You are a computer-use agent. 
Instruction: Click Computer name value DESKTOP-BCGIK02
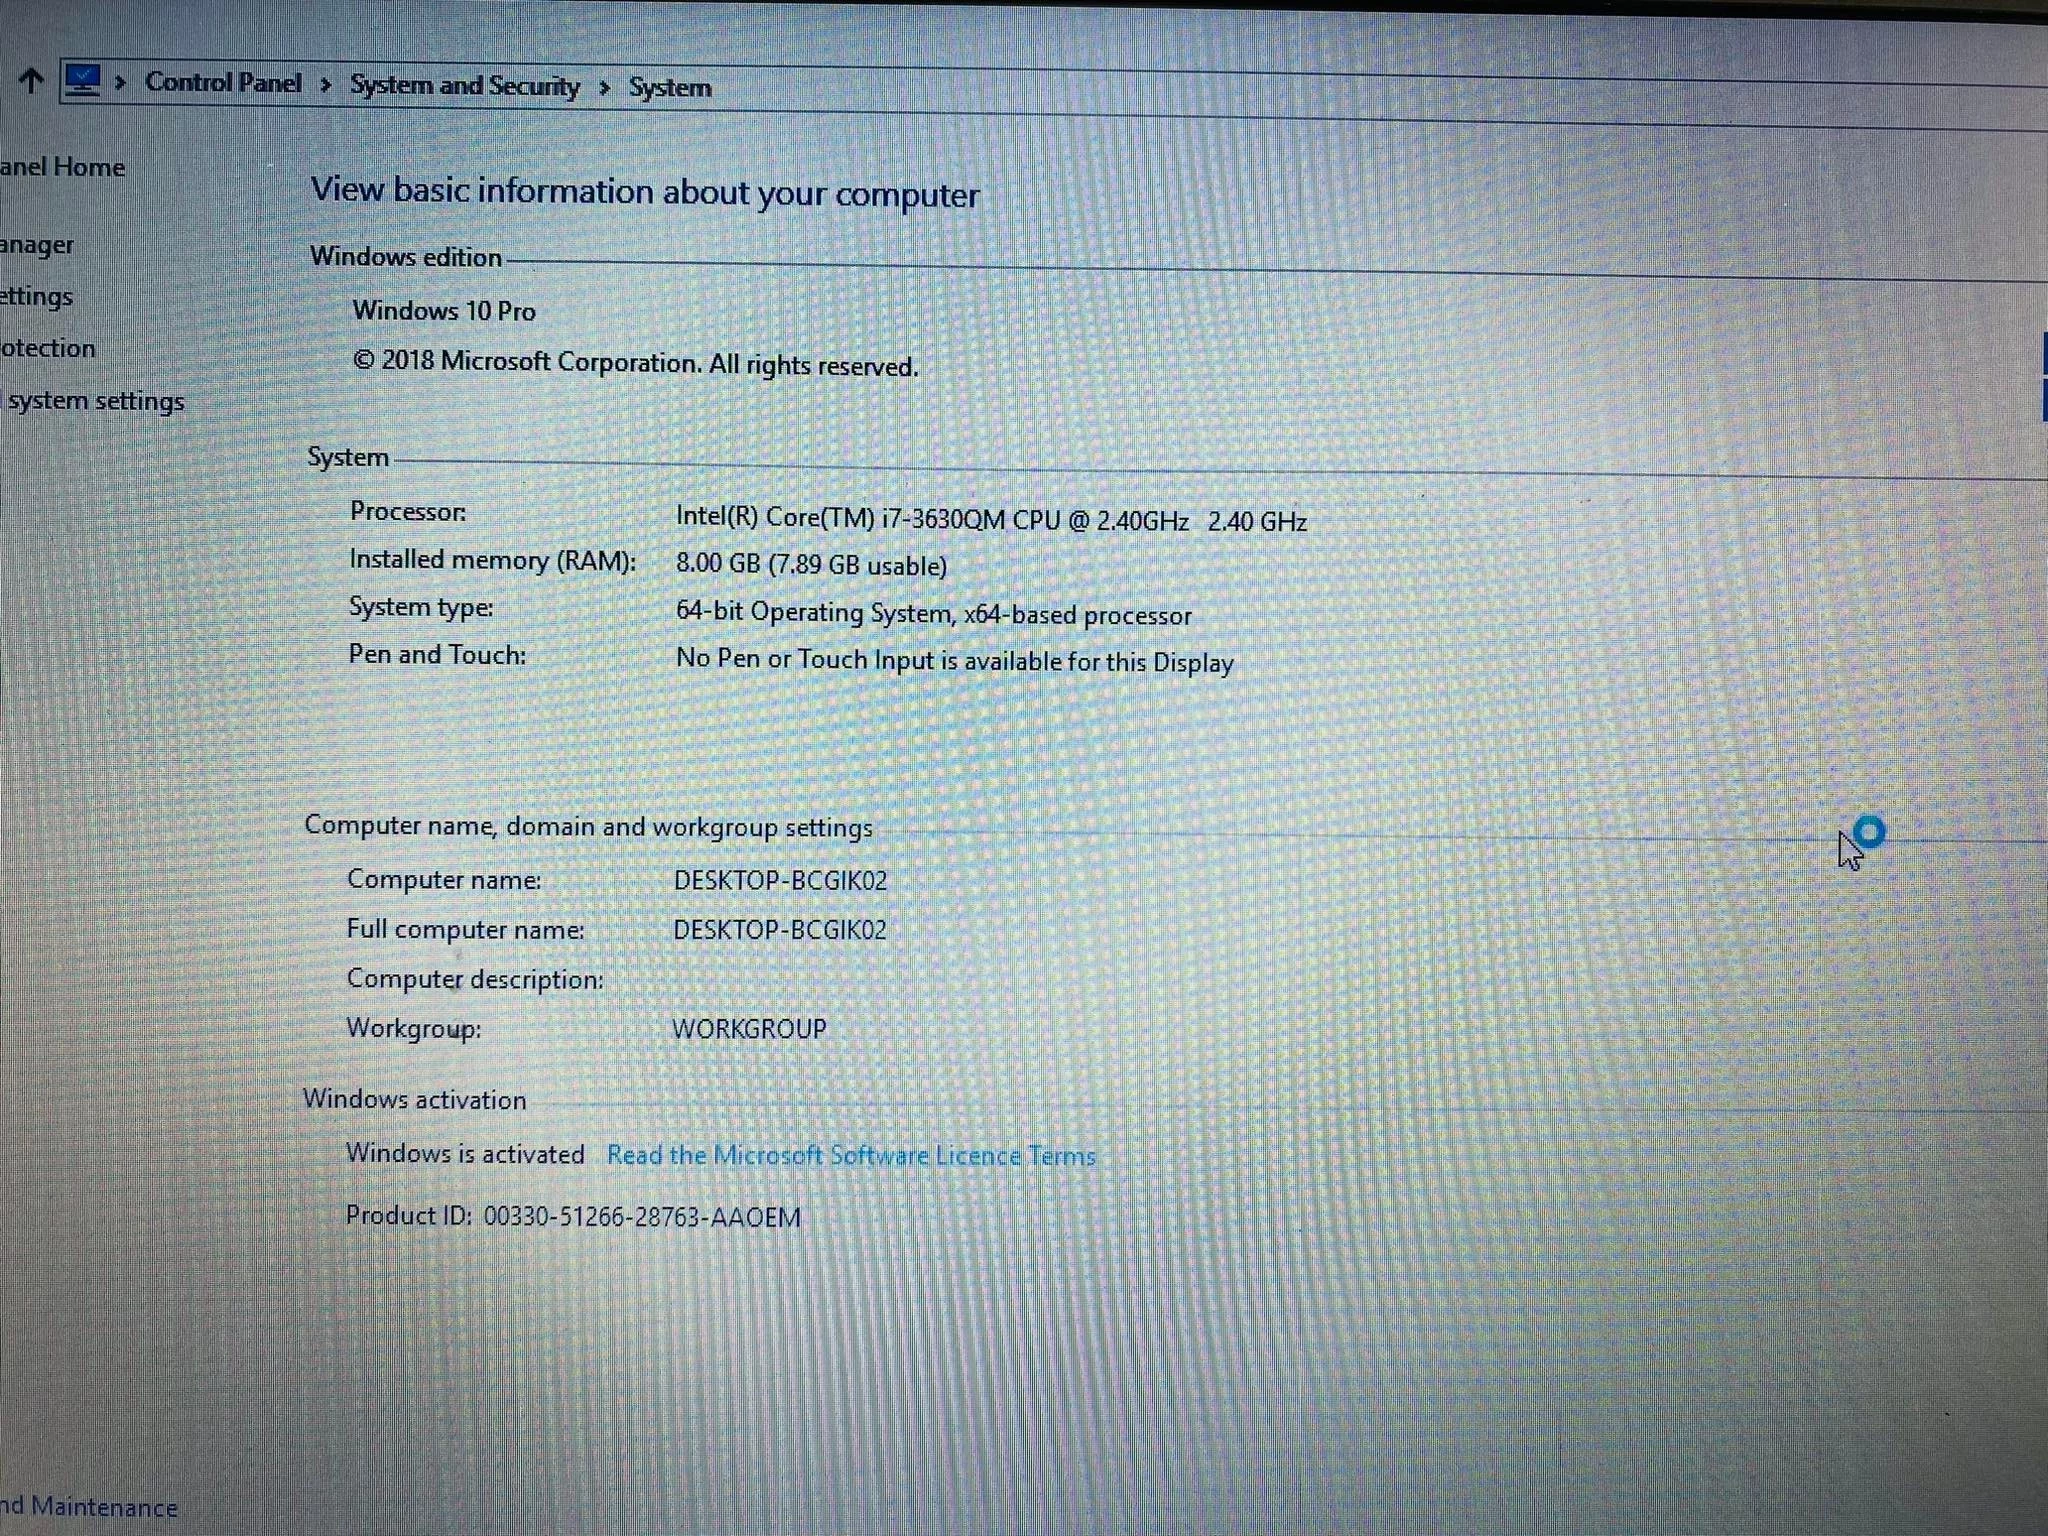pyautogui.click(x=780, y=880)
